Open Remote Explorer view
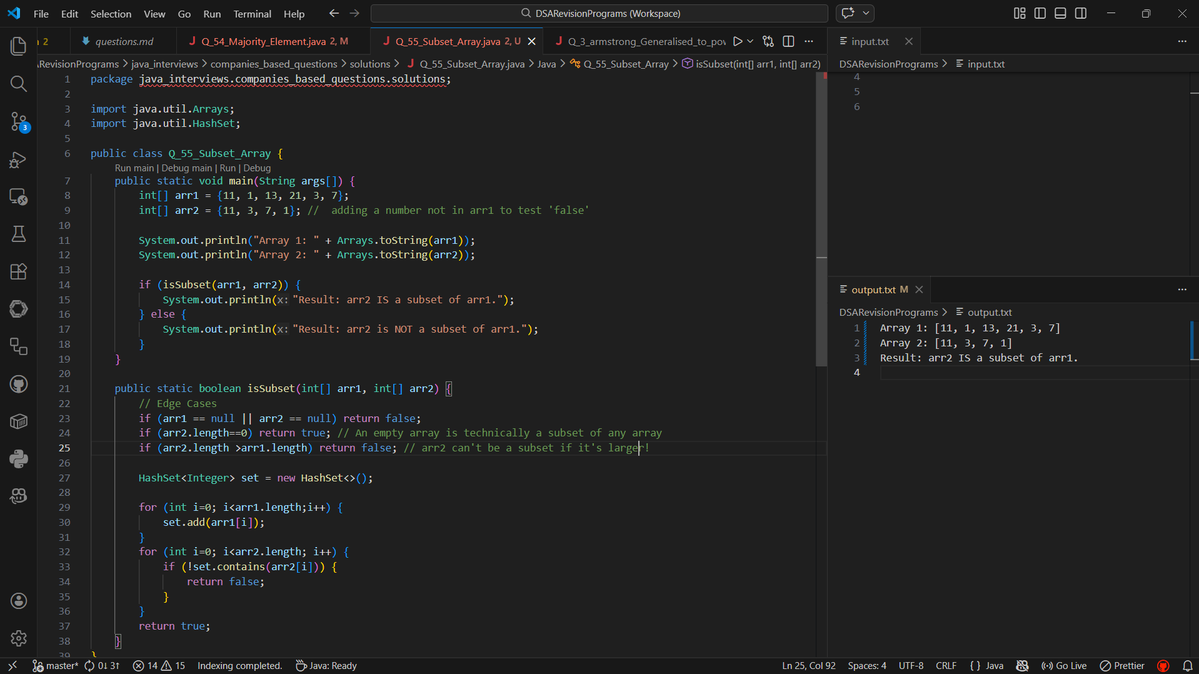Screen dimensions: 1199x674 (18, 197)
